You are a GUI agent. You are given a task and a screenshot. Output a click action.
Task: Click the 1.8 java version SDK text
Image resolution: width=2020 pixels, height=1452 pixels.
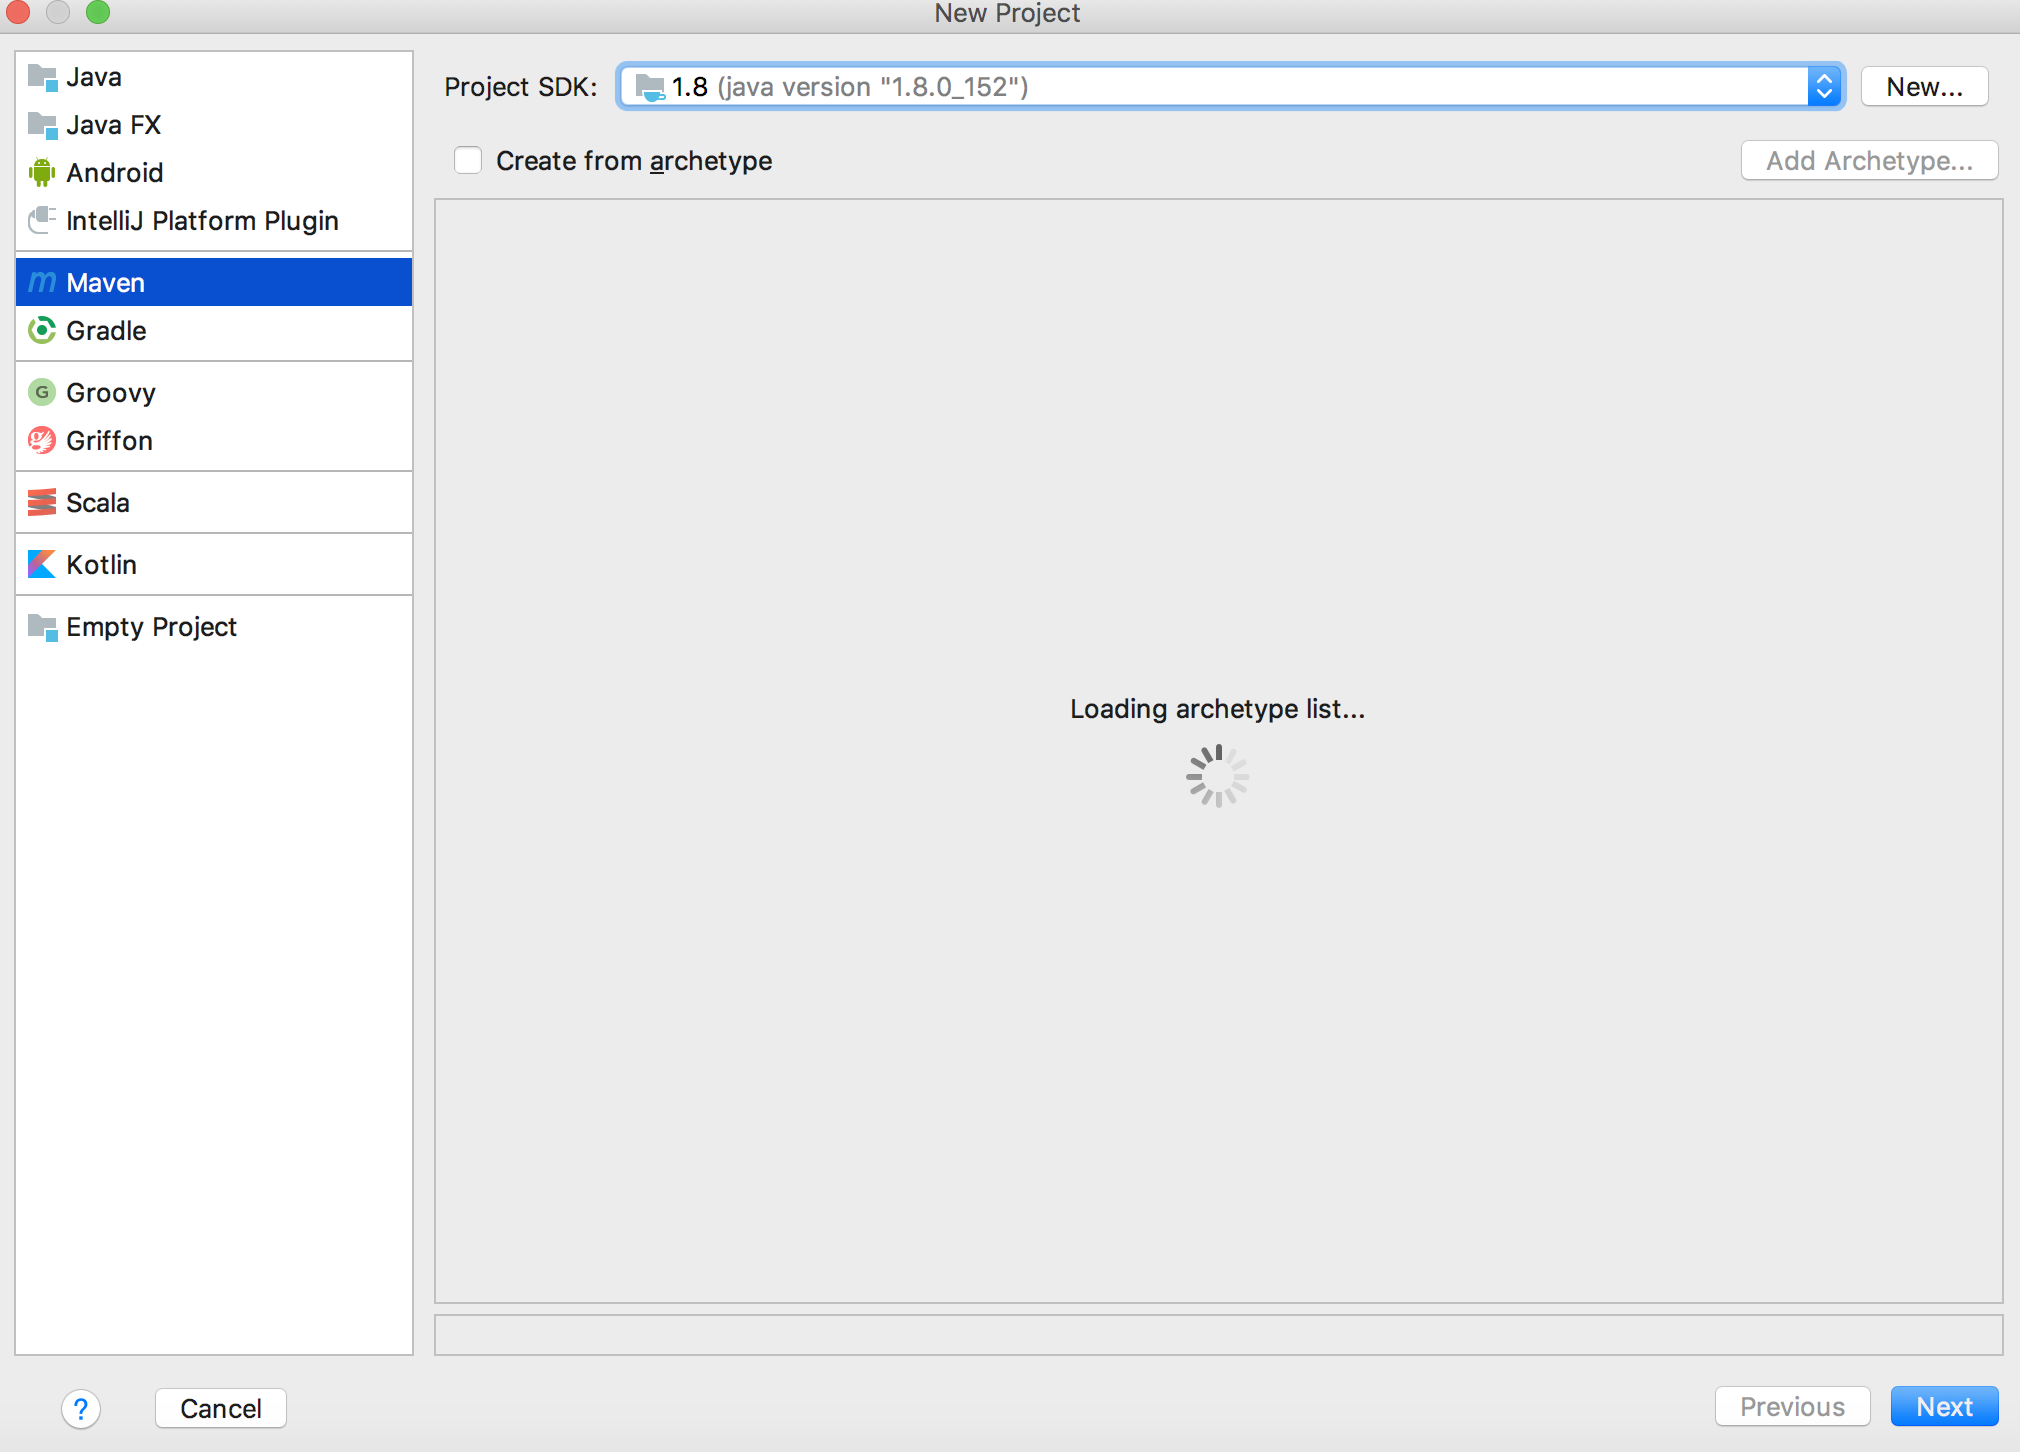click(x=850, y=87)
